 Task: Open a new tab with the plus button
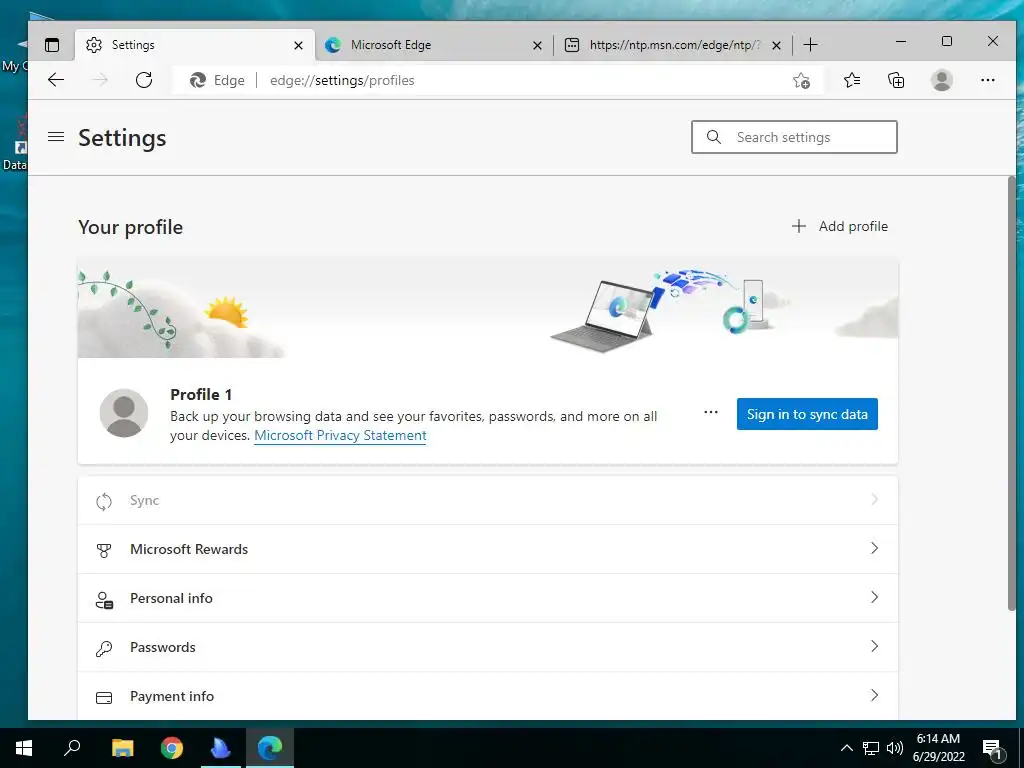click(810, 44)
